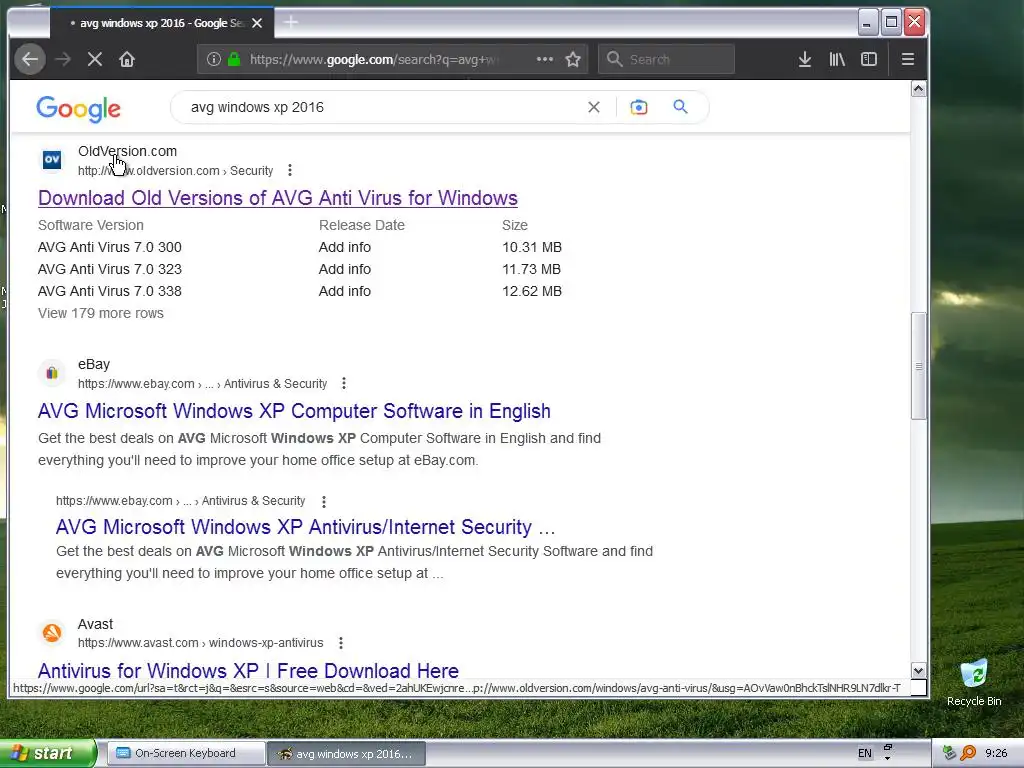This screenshot has height=768, width=1024.
Task: Click the OldVersion.com site favicon
Action: [52, 159]
